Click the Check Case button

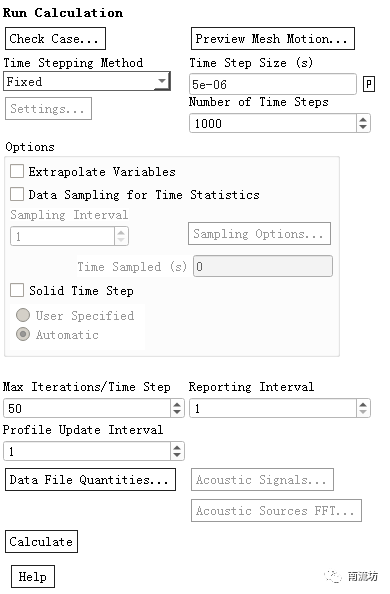pyautogui.click(x=55, y=38)
